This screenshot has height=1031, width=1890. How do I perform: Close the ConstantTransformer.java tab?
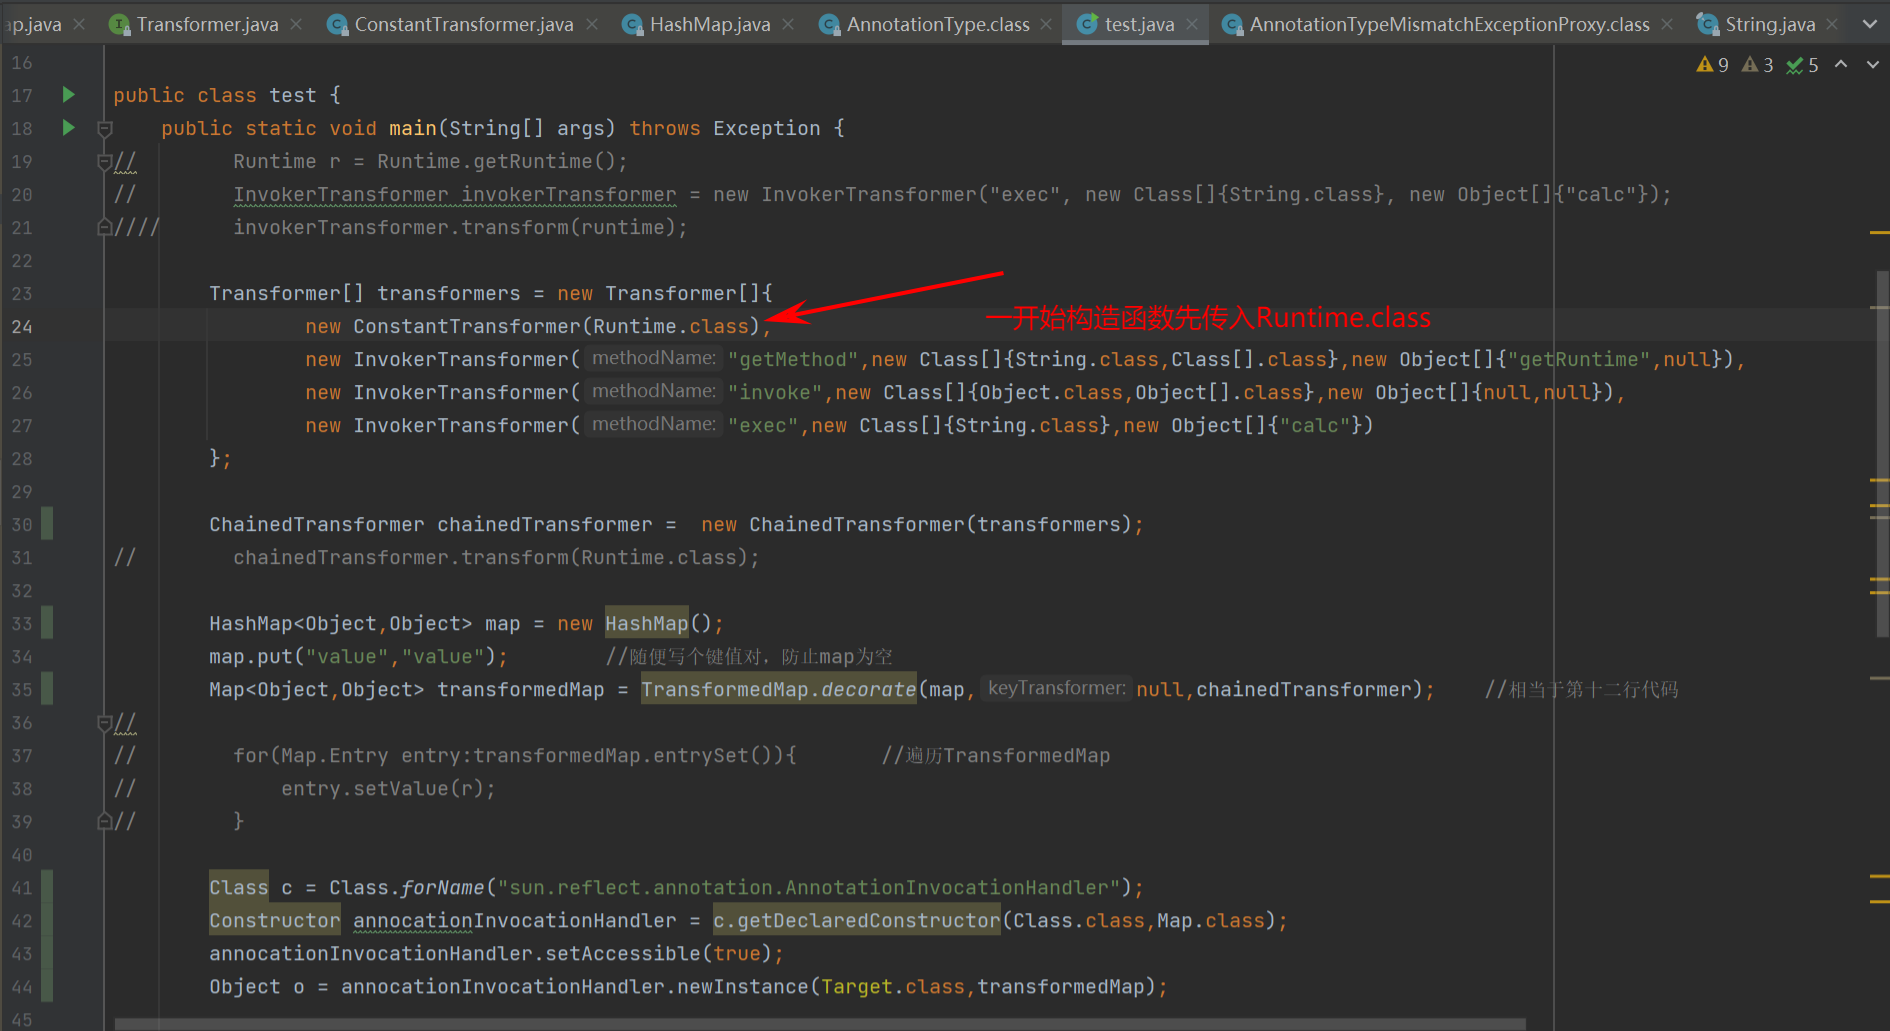pos(592,24)
